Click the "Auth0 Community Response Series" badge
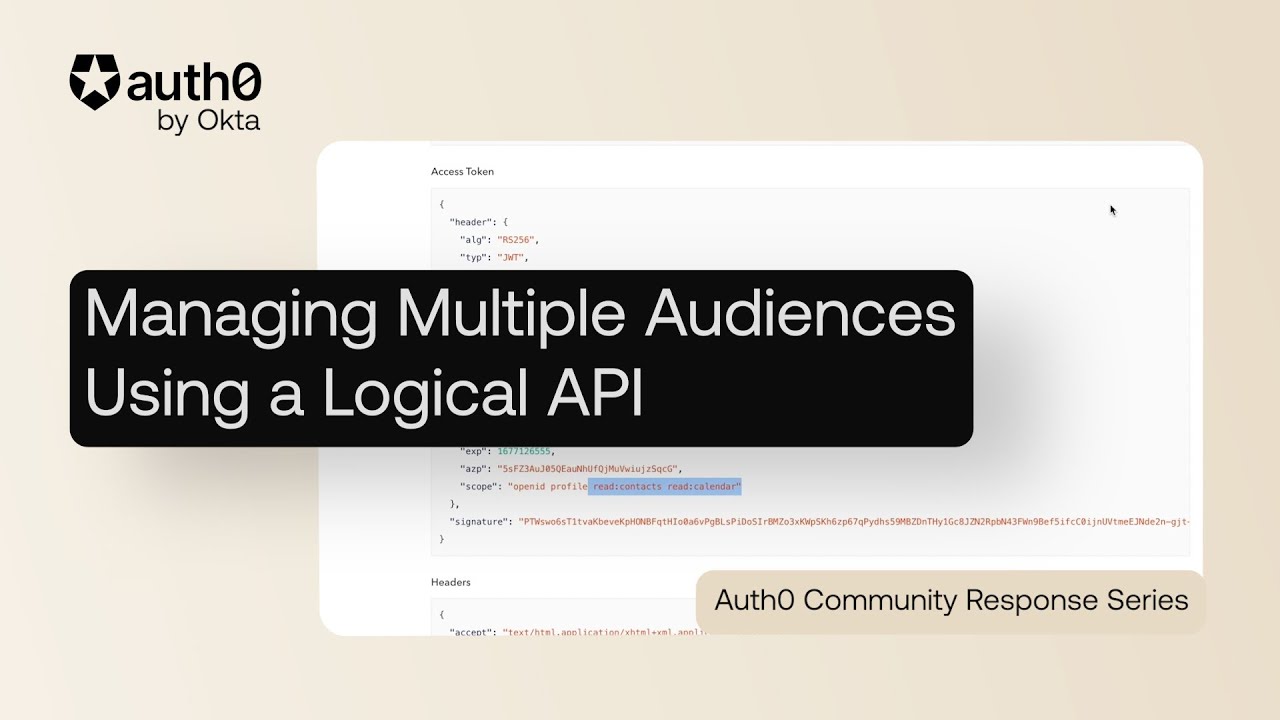 pyautogui.click(x=951, y=601)
